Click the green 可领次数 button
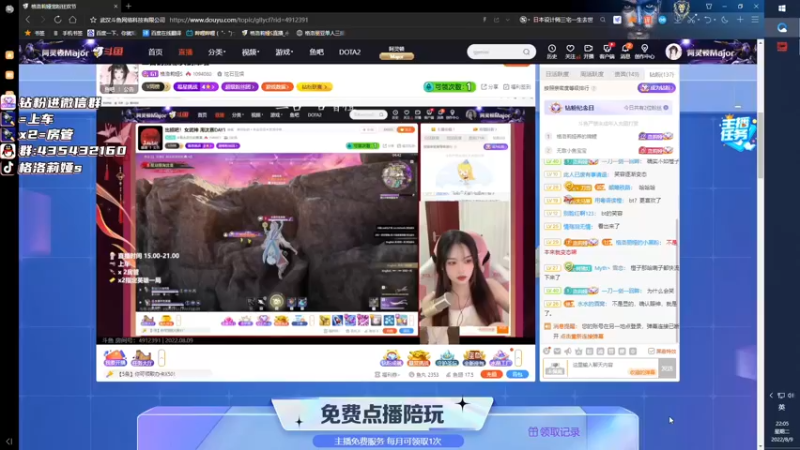800x450 pixels. click(x=449, y=87)
